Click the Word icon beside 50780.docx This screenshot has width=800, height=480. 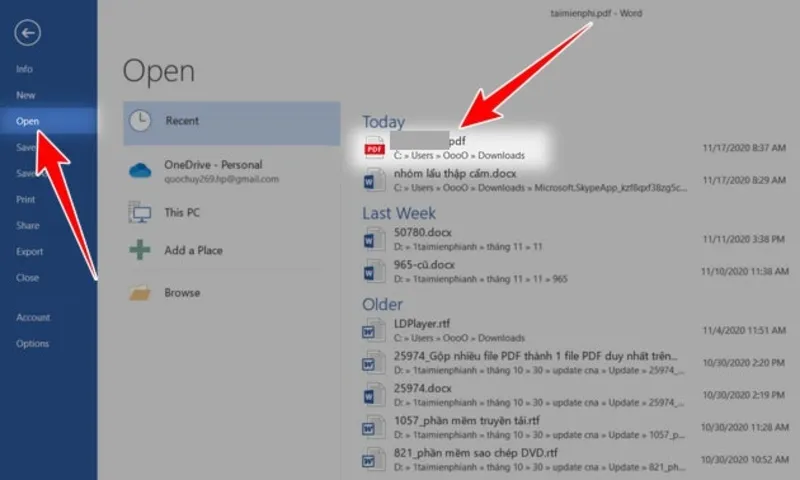pyautogui.click(x=374, y=239)
